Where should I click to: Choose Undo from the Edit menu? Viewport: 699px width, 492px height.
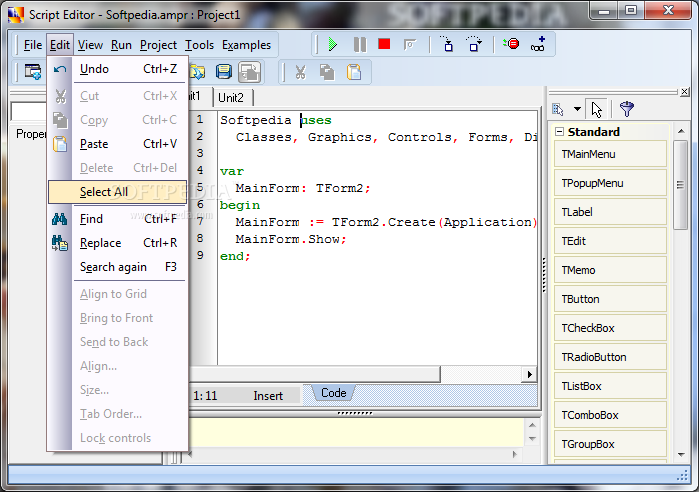(x=117, y=69)
